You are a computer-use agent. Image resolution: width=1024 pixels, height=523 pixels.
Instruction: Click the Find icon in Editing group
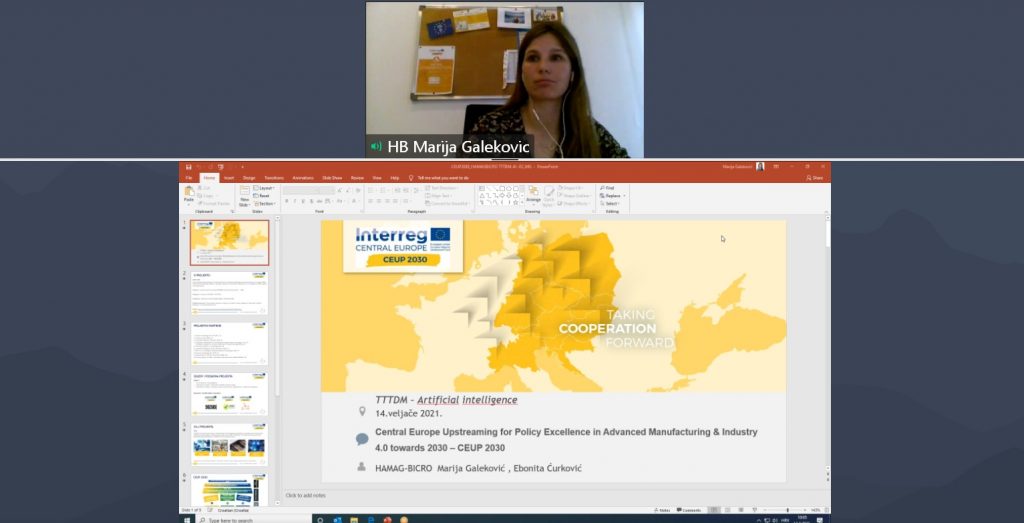[x=609, y=187]
